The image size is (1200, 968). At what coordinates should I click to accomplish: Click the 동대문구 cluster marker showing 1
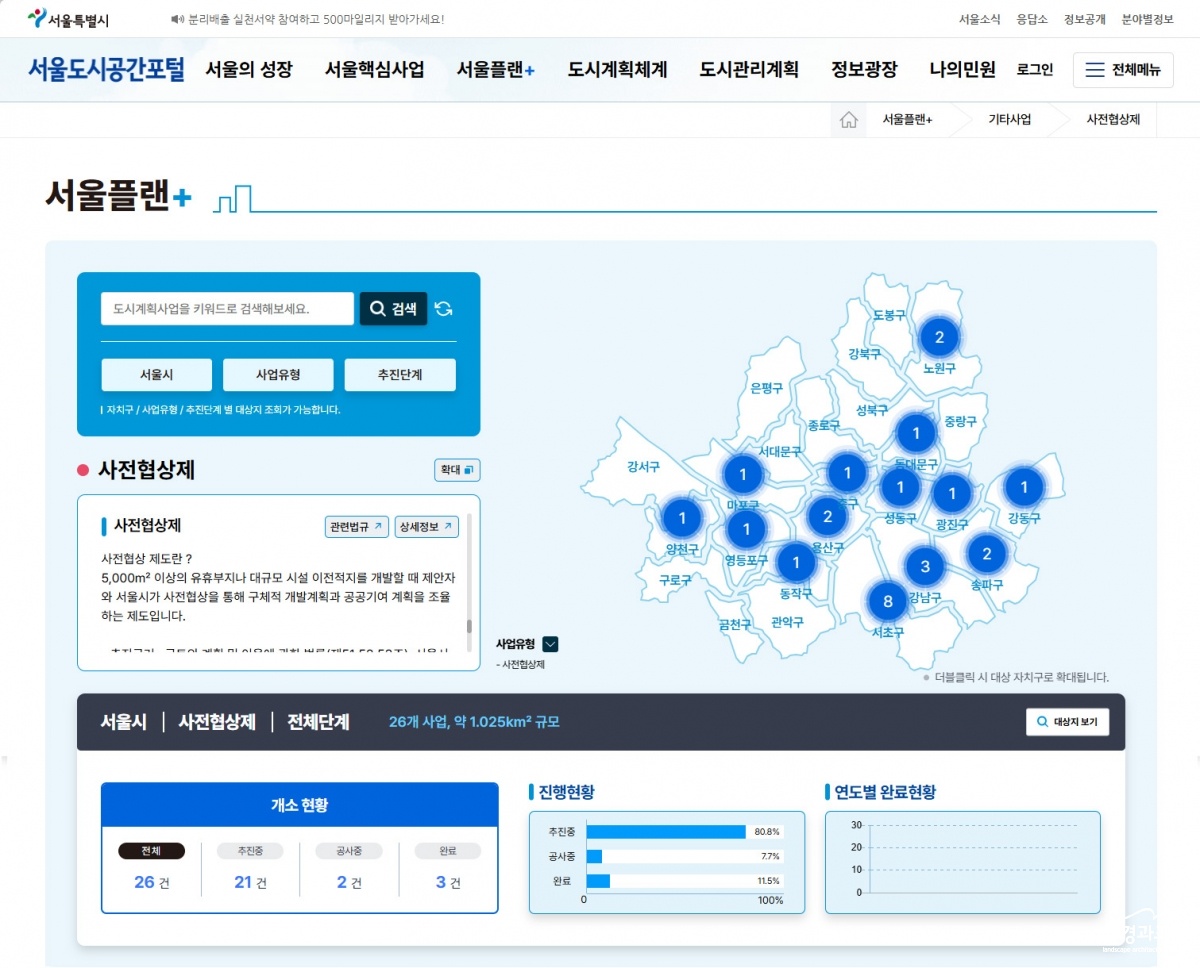(916, 433)
